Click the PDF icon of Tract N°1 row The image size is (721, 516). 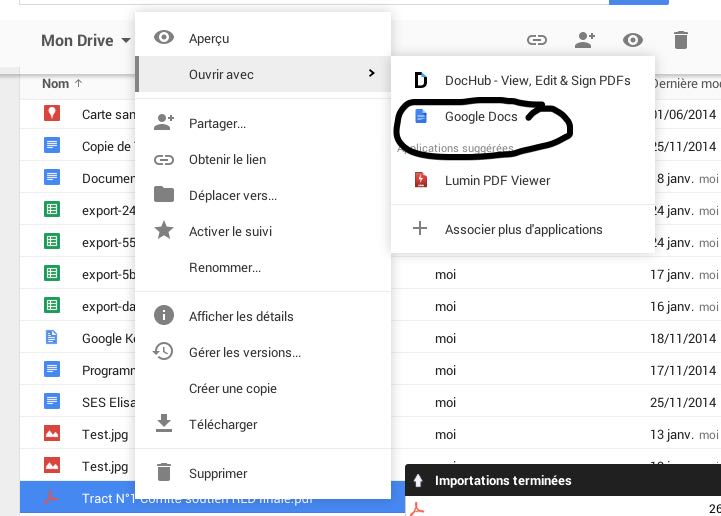click(51, 497)
